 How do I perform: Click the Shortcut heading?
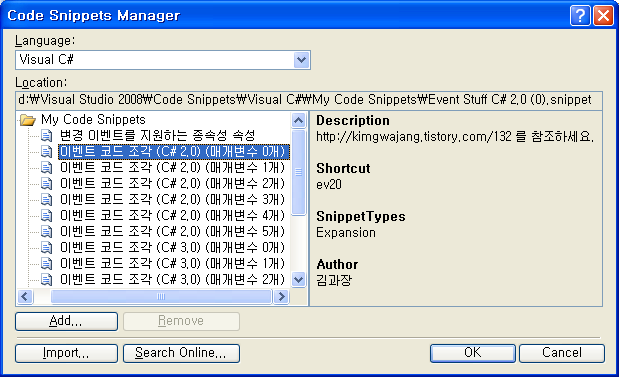343,169
